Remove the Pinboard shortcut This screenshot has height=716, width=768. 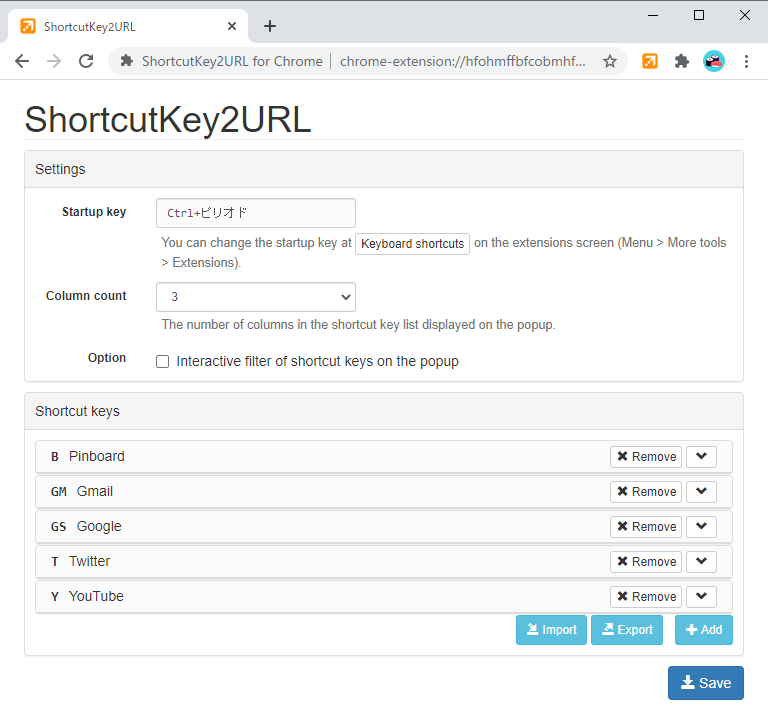(x=646, y=456)
